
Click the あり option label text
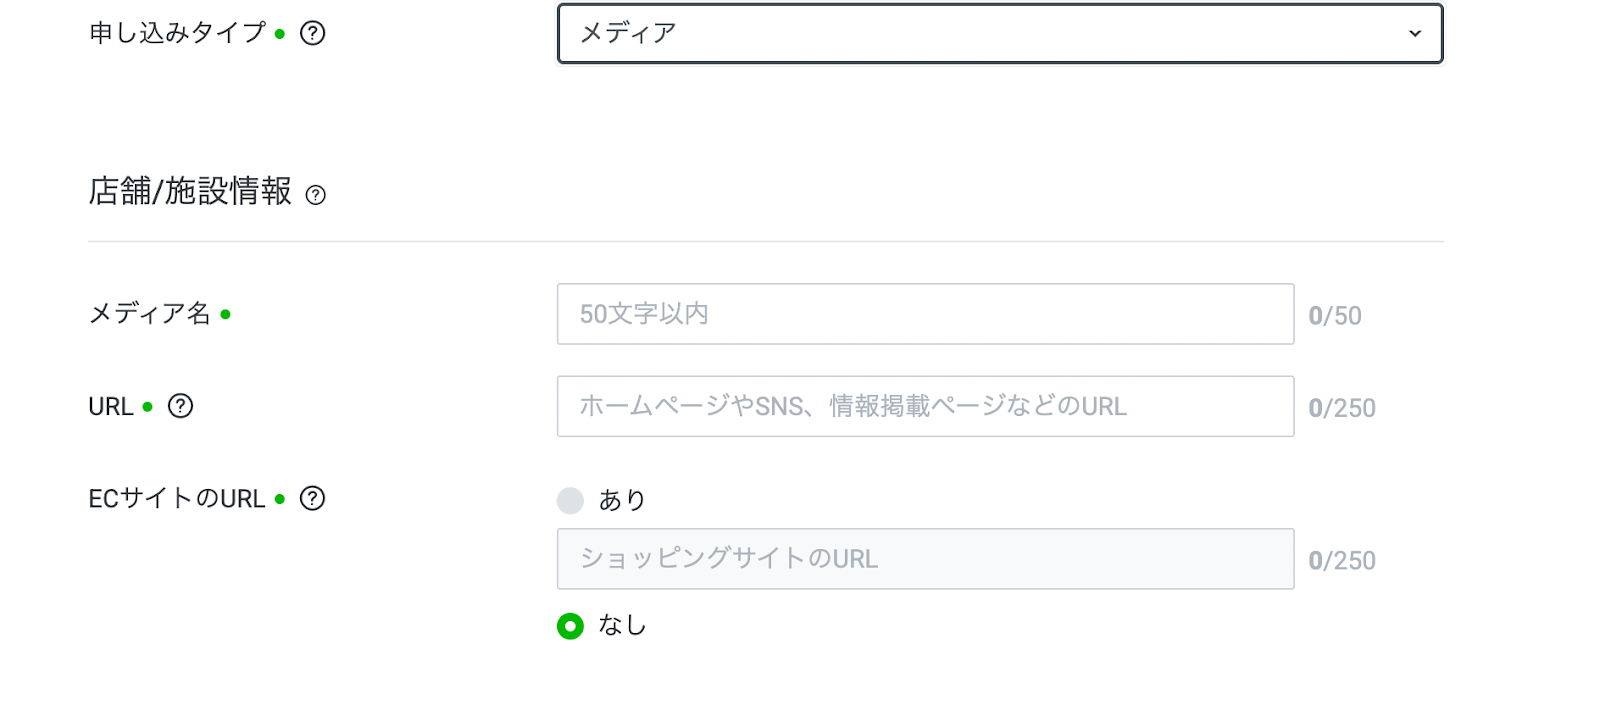point(622,500)
